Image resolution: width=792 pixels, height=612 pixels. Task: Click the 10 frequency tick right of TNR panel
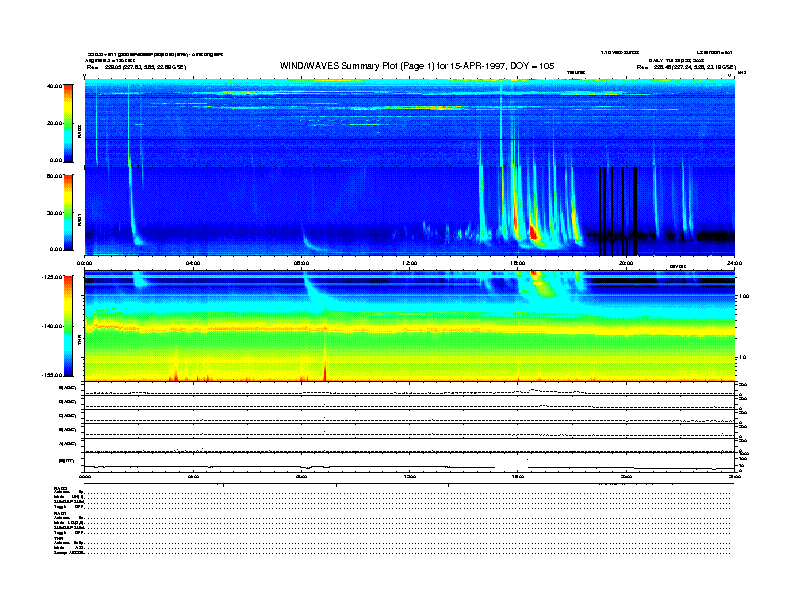pyautogui.click(x=742, y=358)
